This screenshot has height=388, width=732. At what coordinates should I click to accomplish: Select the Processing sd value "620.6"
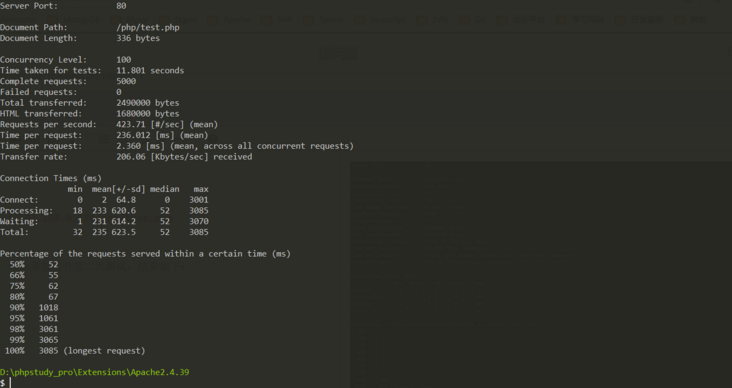tap(124, 210)
